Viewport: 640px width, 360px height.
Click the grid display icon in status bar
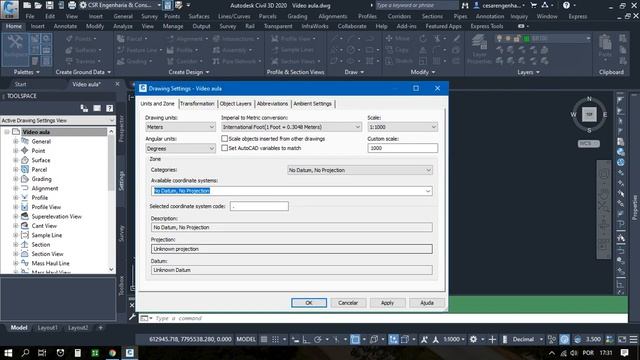click(x=264, y=339)
